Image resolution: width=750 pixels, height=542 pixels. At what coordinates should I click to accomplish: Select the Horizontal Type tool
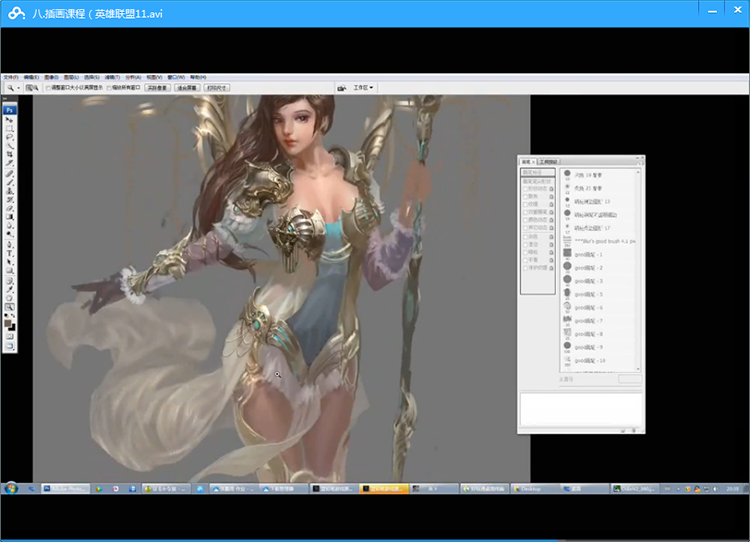(10, 253)
